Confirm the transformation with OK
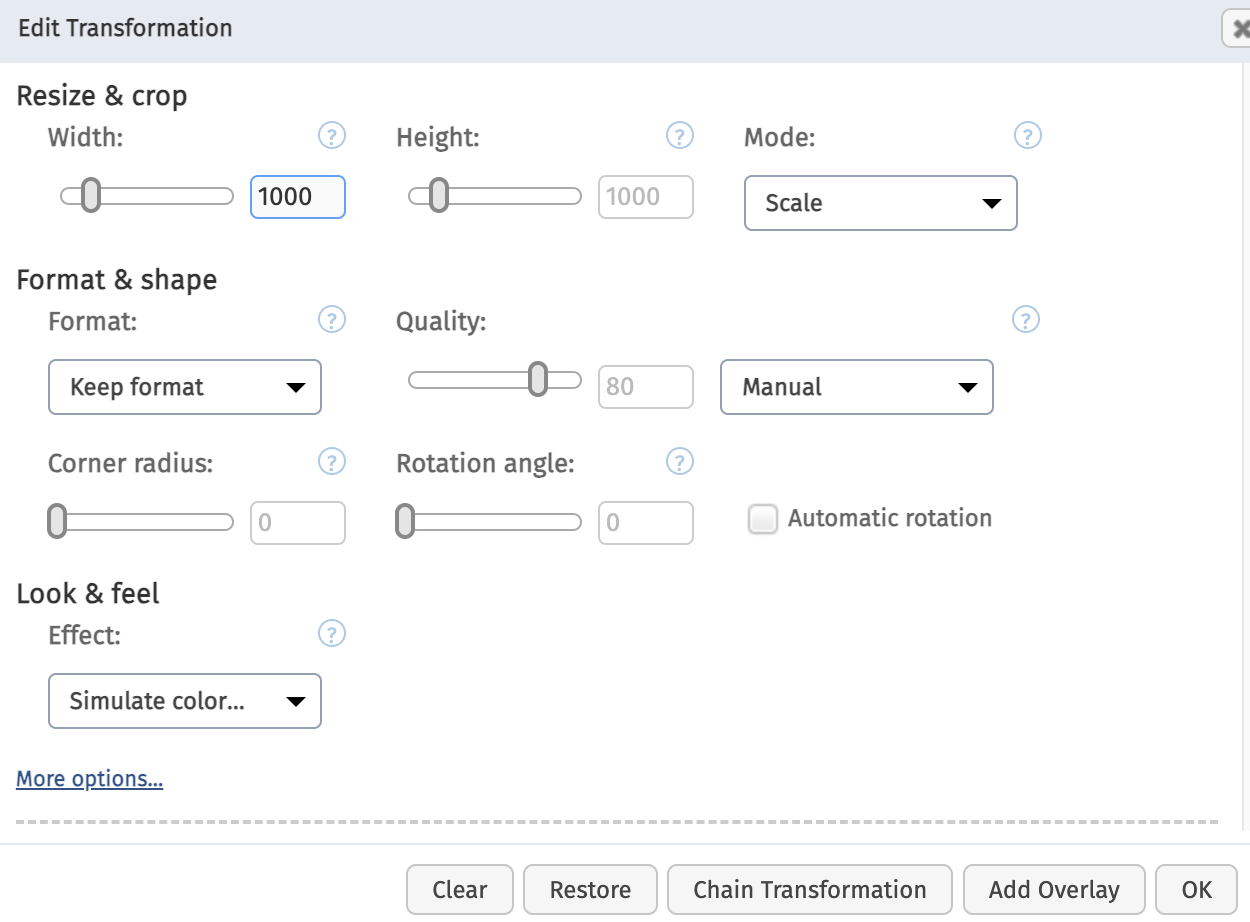This screenshot has height=922, width=1250. 1196,890
